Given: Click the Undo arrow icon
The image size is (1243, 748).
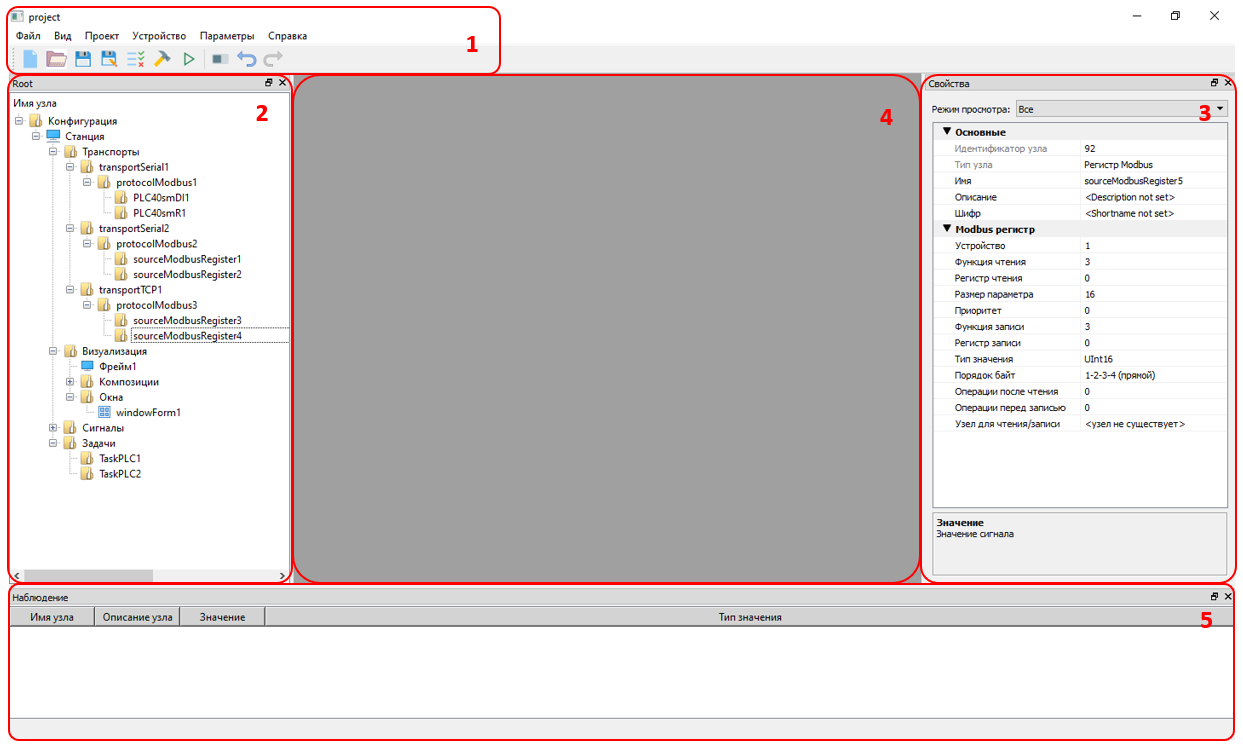Looking at the screenshot, I should click(246, 59).
